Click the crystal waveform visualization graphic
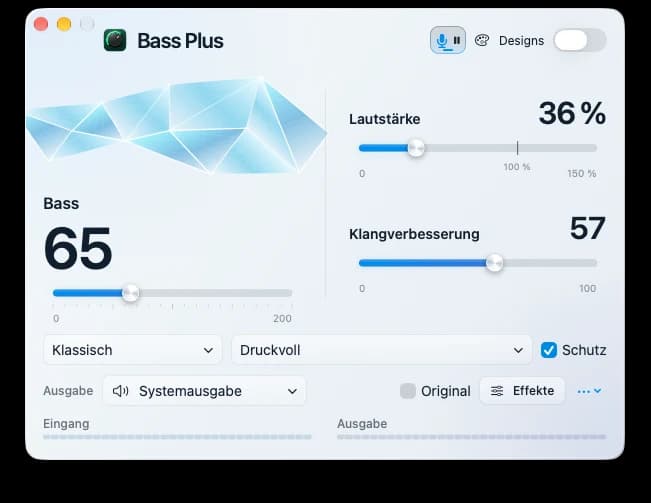This screenshot has height=503, width=651. click(x=176, y=125)
